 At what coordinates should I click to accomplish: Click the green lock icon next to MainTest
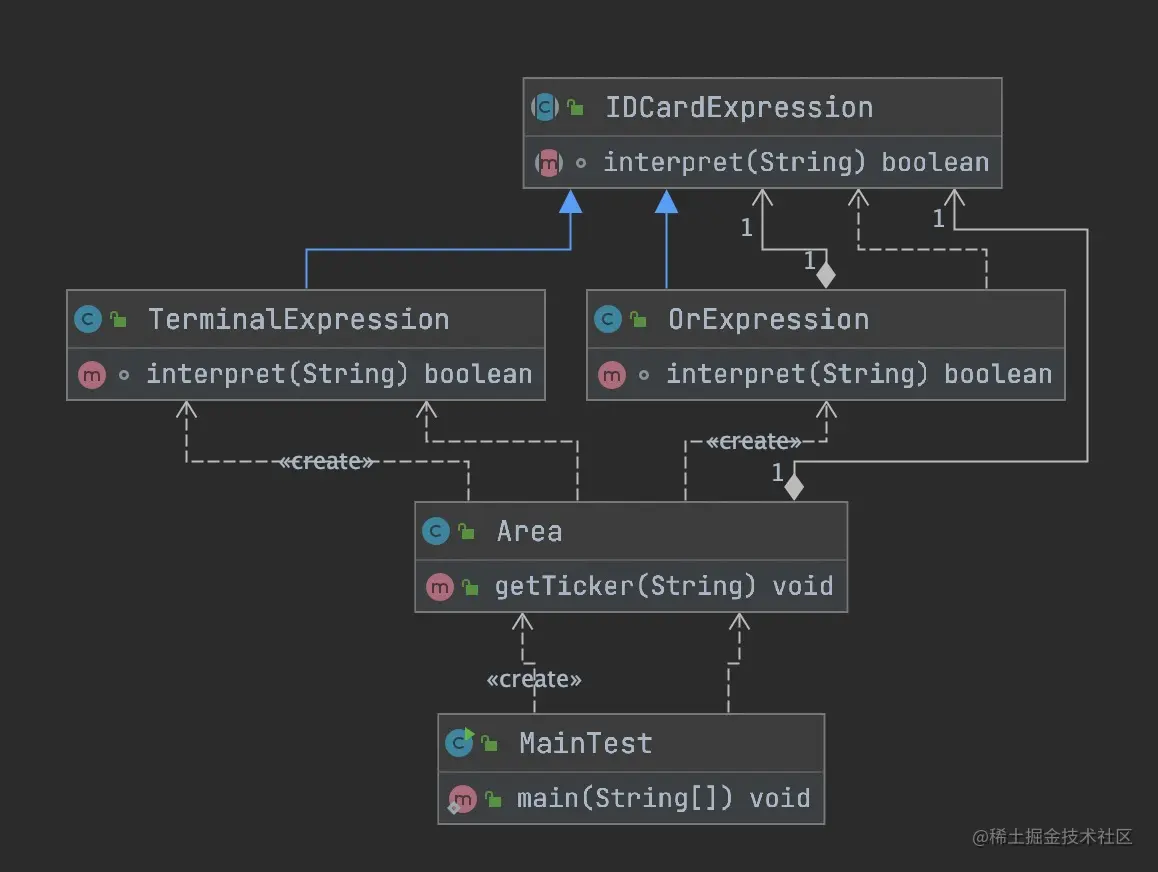[x=490, y=744]
